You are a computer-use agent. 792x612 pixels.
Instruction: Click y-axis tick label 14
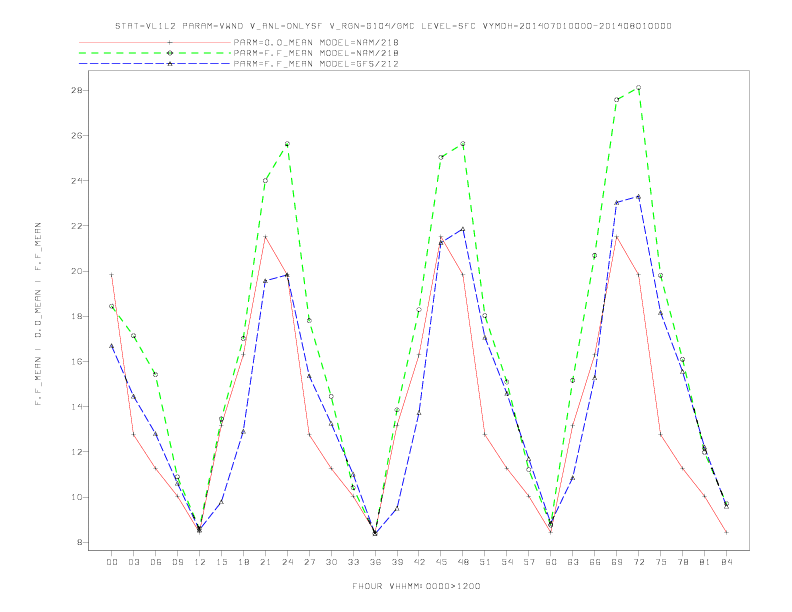pyautogui.click(x=77, y=406)
